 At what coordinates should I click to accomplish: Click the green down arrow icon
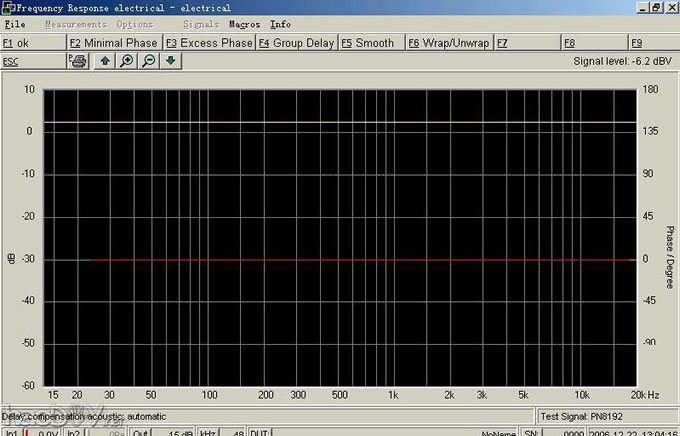point(171,61)
